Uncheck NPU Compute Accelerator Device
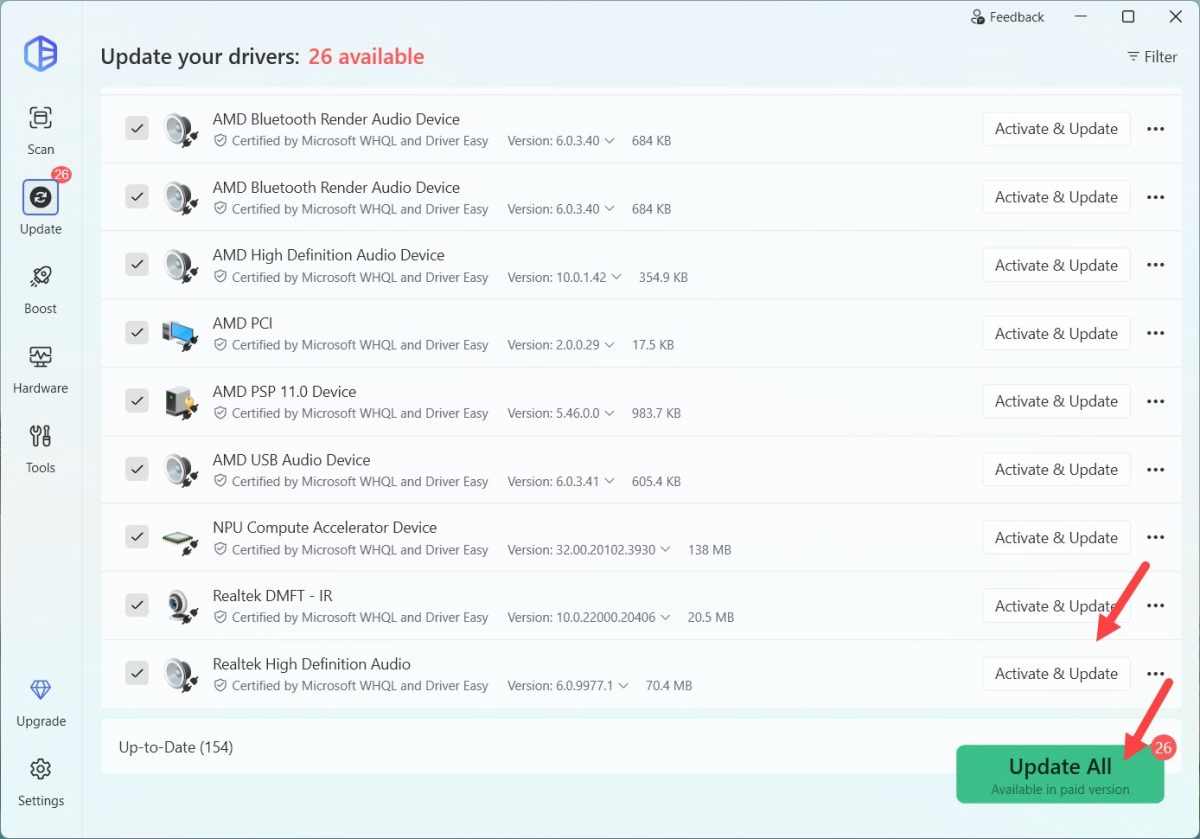Viewport: 1200px width, 839px height. coord(137,537)
